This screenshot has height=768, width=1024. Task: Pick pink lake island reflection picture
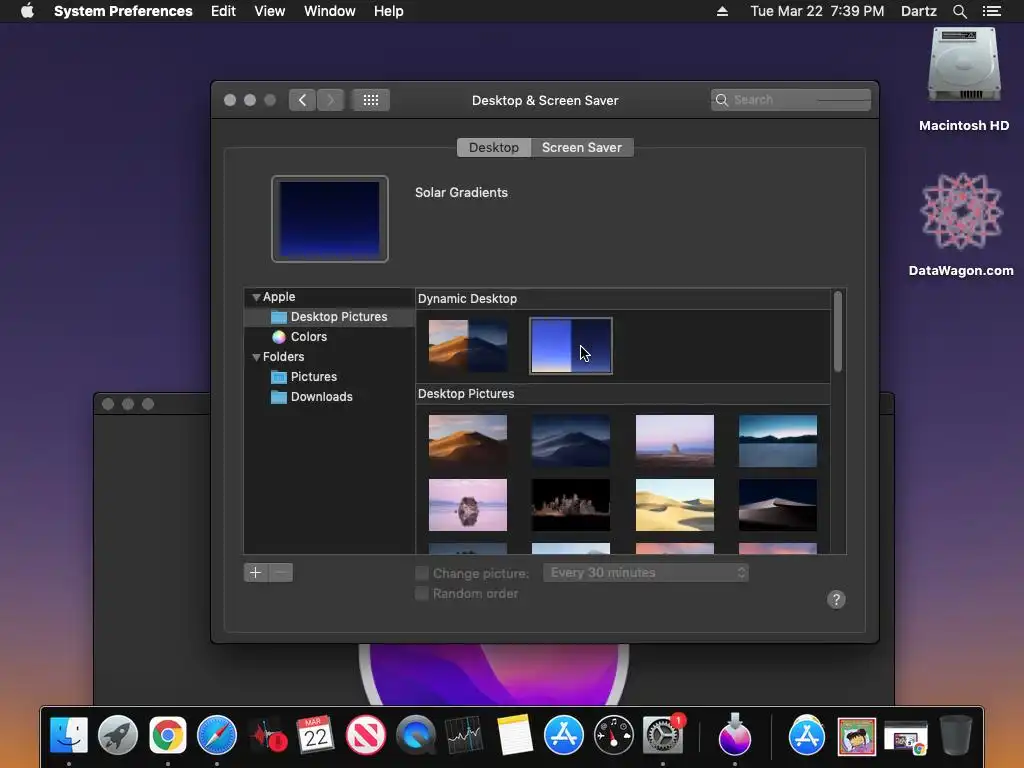[468, 505]
